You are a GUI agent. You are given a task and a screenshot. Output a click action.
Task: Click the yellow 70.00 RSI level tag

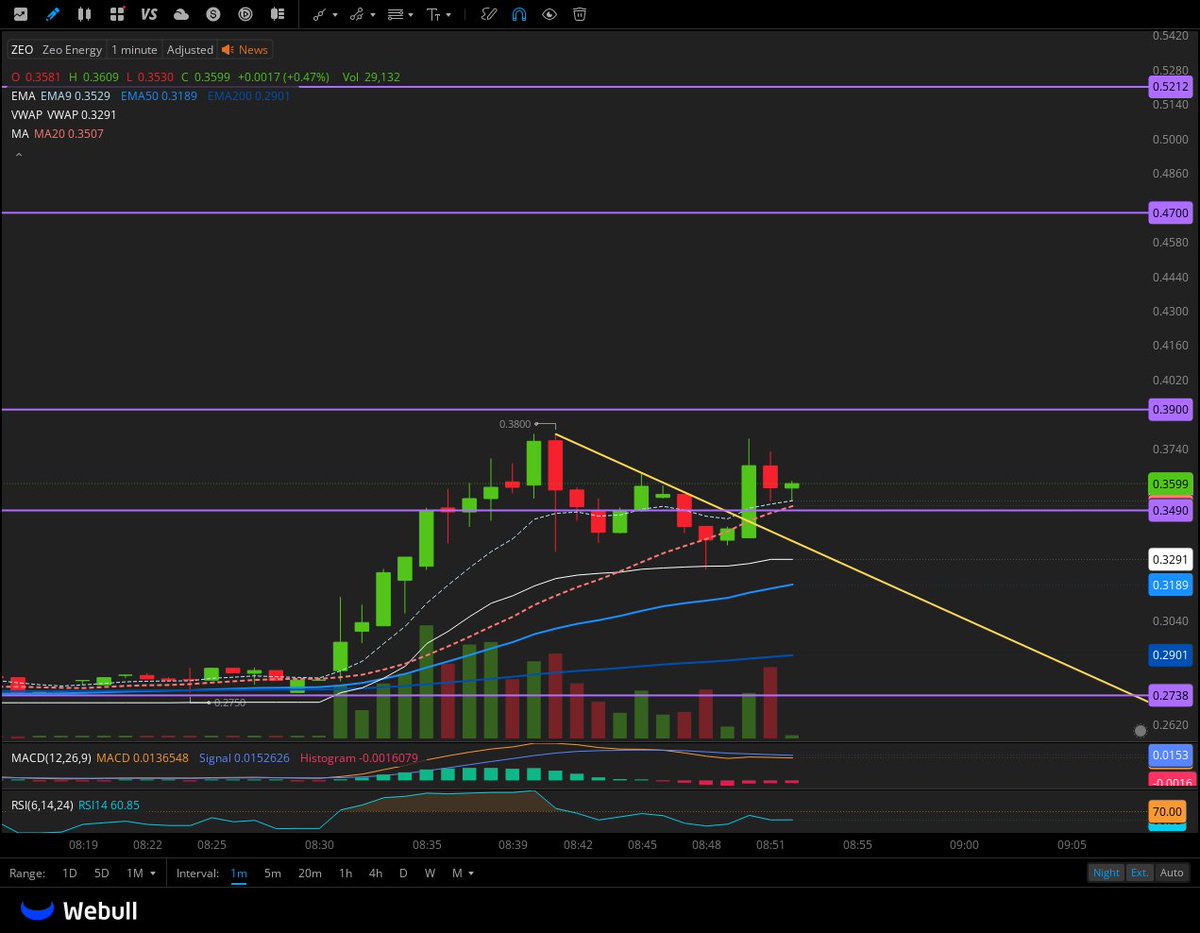(1169, 812)
